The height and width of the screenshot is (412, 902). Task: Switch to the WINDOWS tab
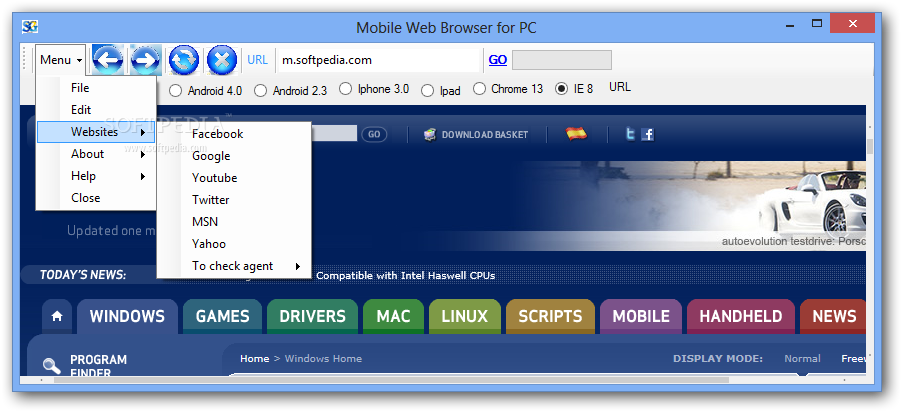coord(127,316)
